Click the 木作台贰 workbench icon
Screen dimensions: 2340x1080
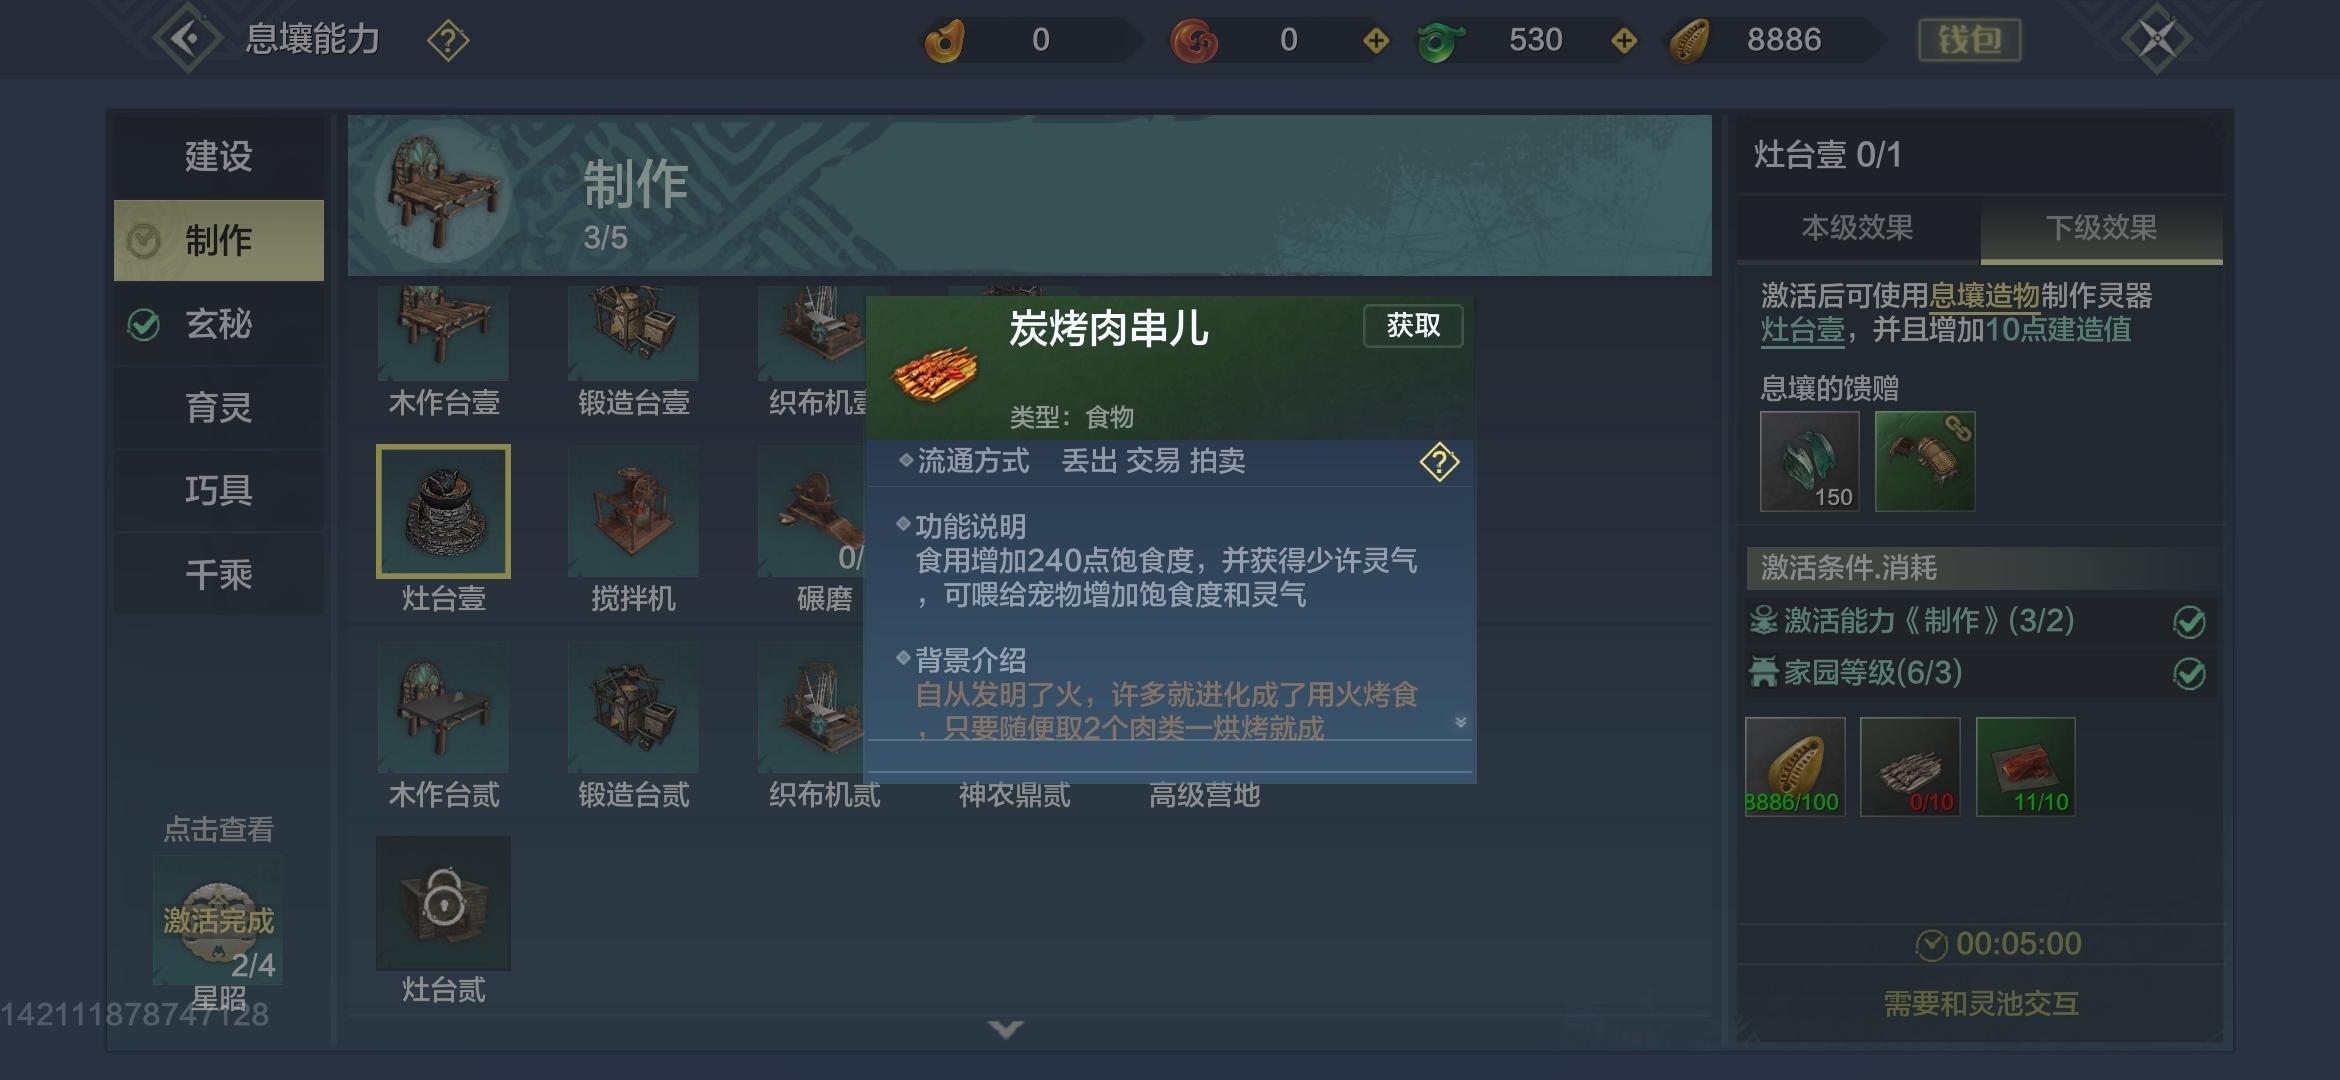pos(443,707)
